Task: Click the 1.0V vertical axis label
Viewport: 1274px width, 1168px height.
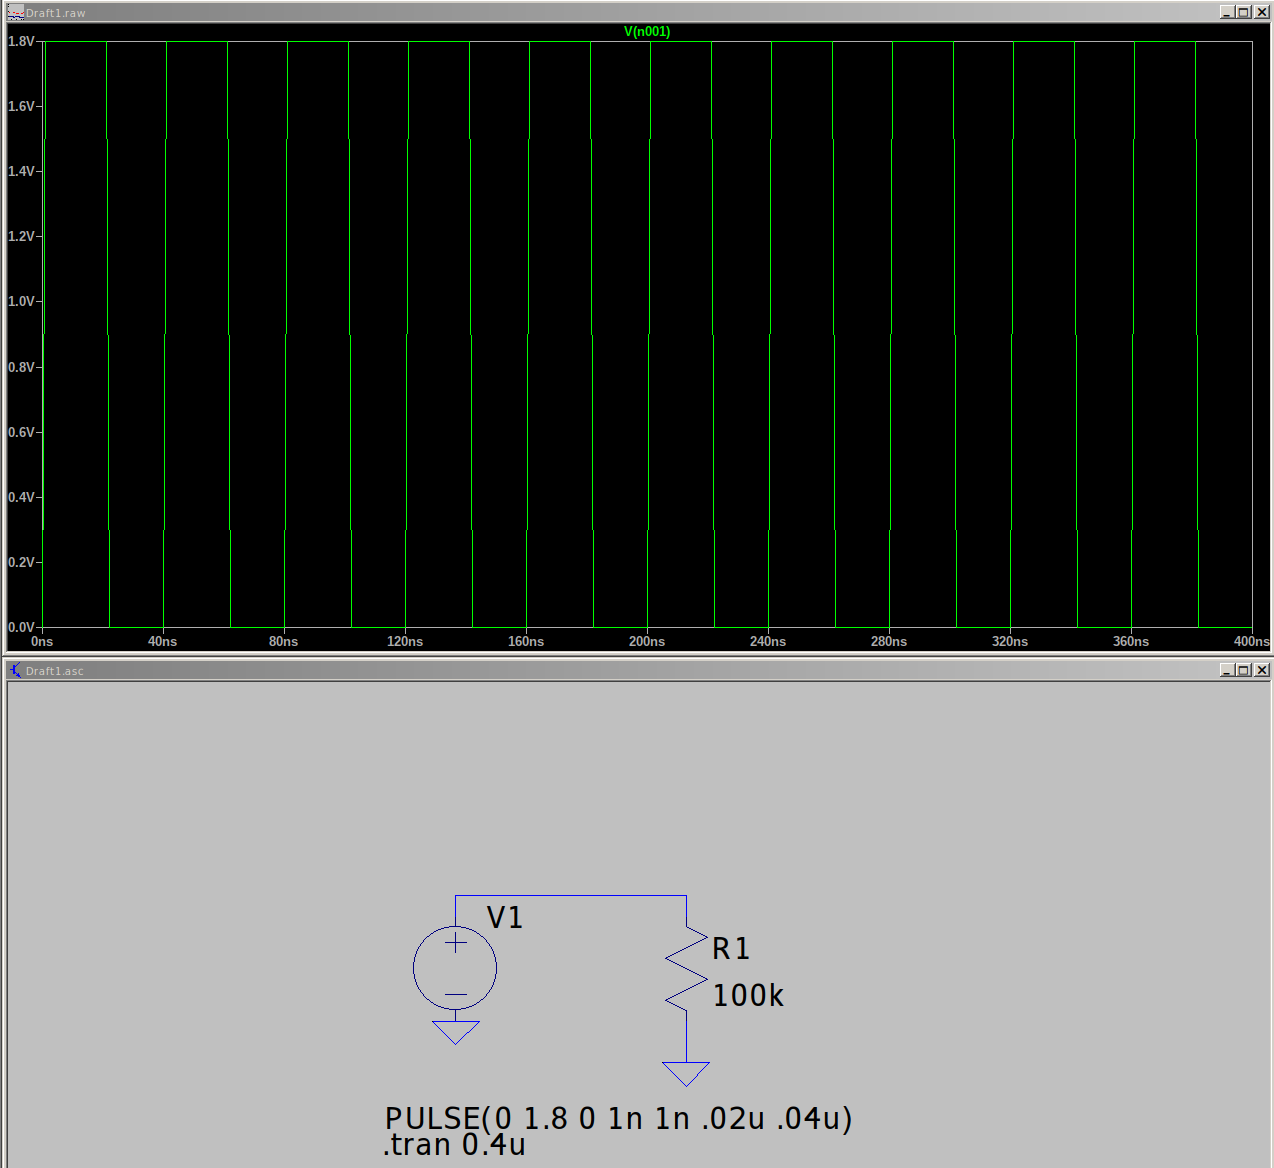Action: (x=22, y=301)
